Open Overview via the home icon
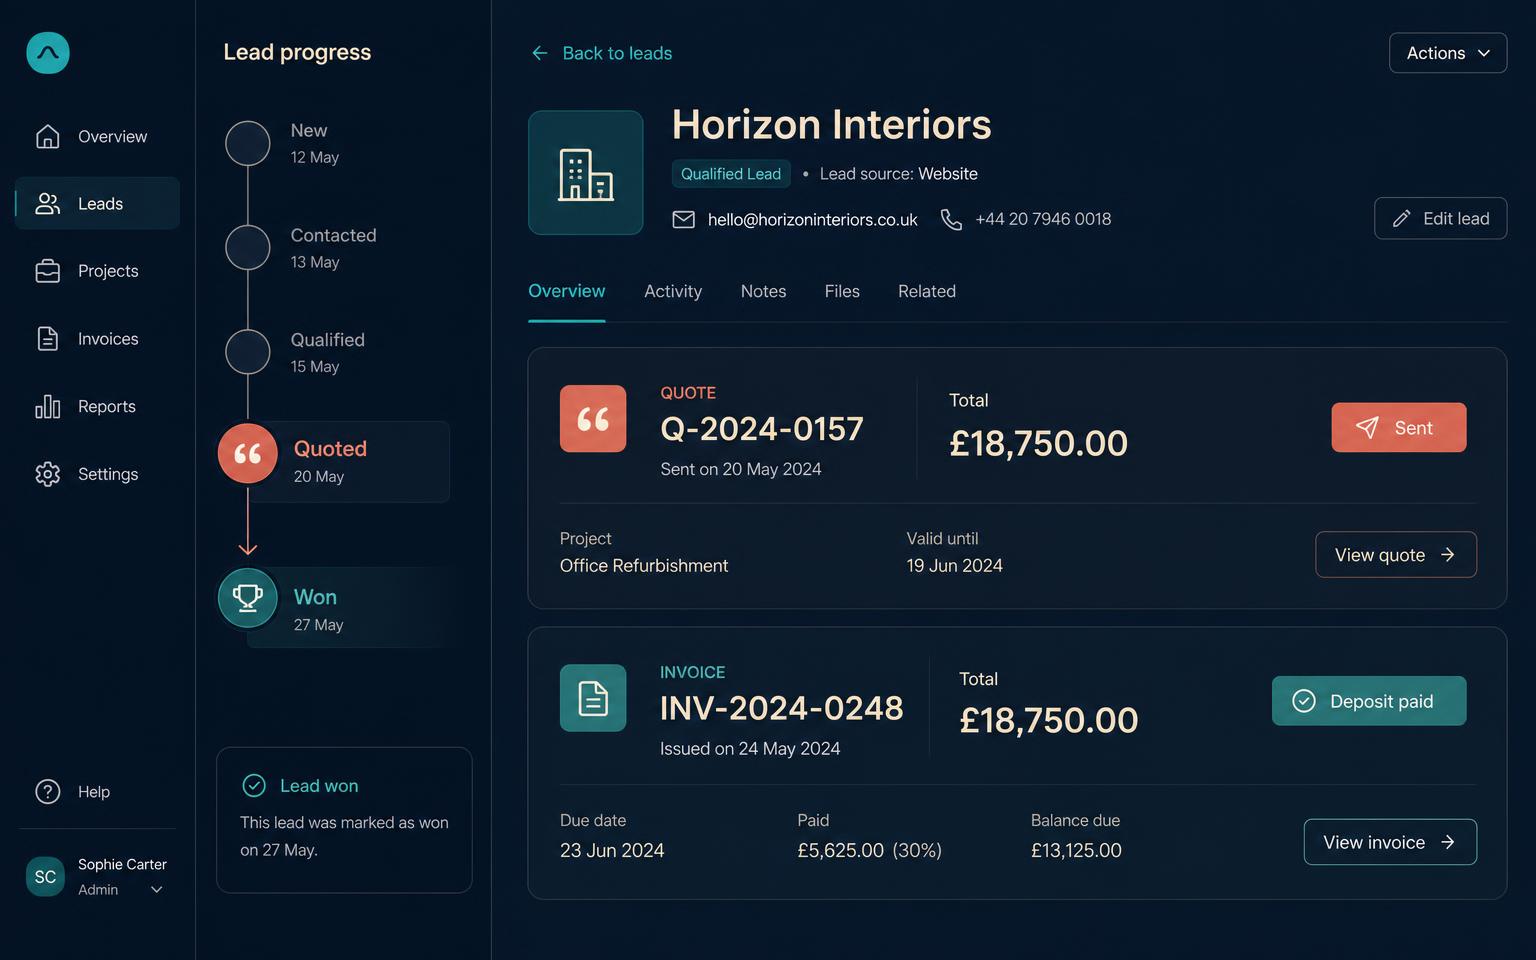This screenshot has height=960, width=1536. pos(48,136)
